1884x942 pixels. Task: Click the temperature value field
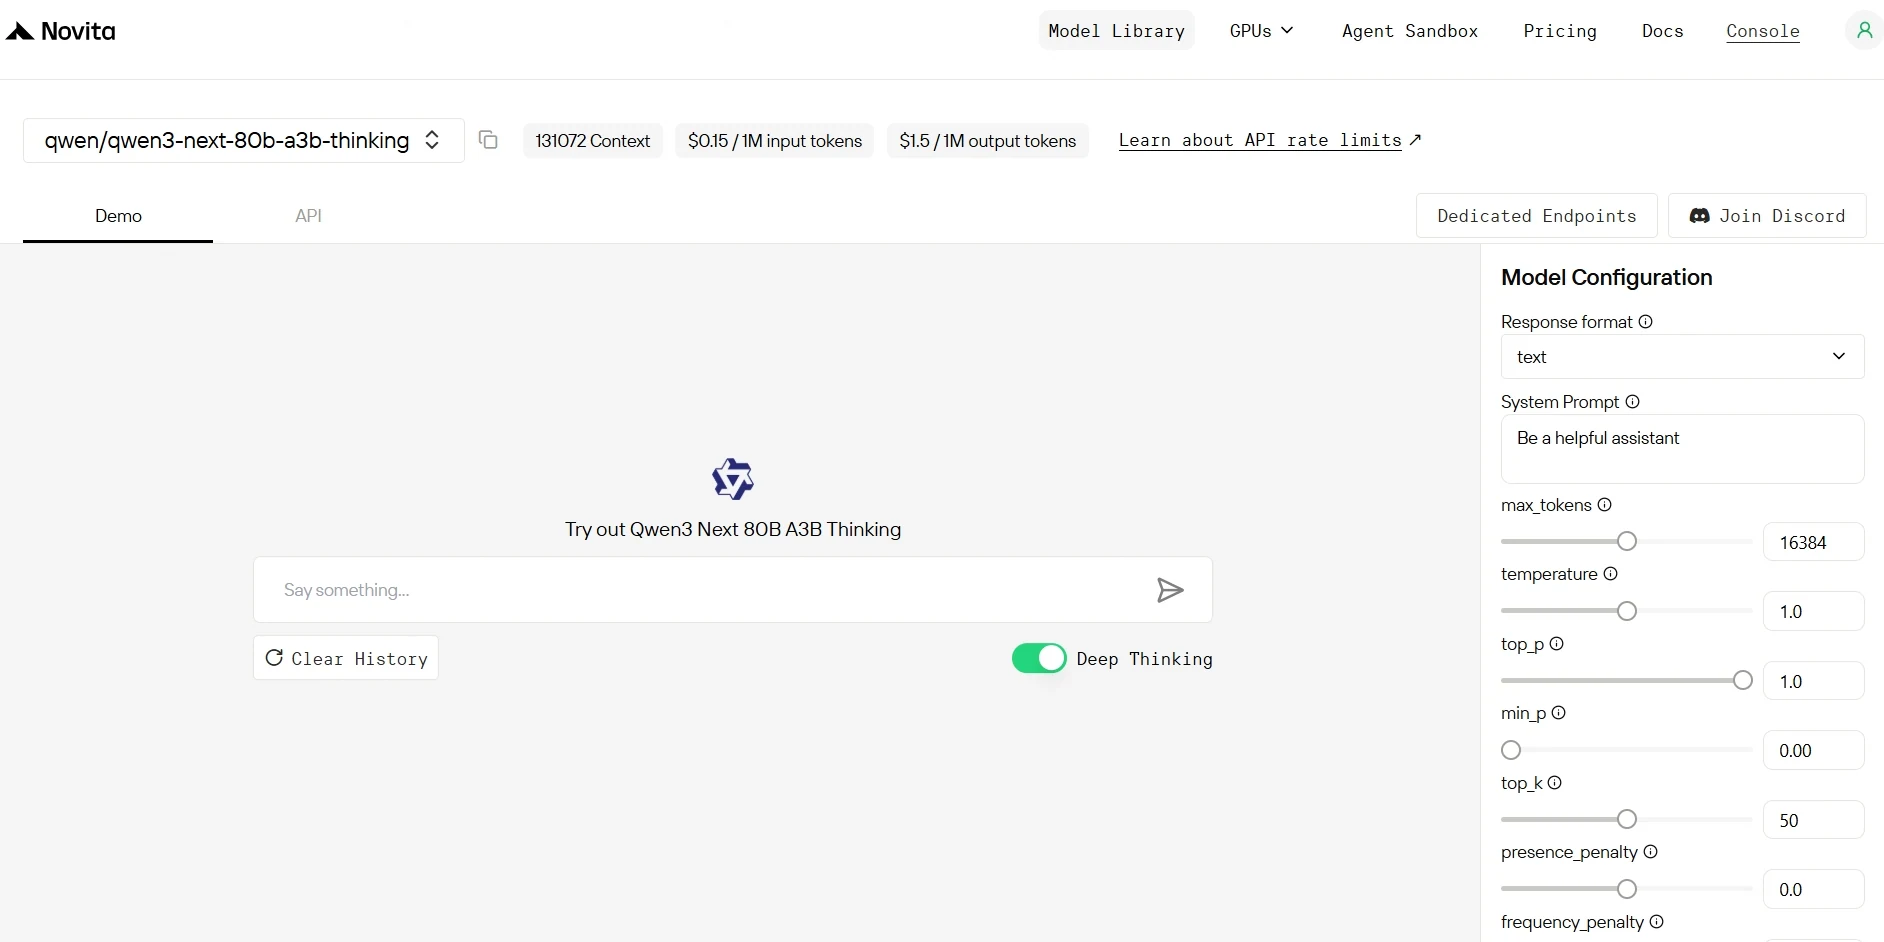tap(1813, 611)
